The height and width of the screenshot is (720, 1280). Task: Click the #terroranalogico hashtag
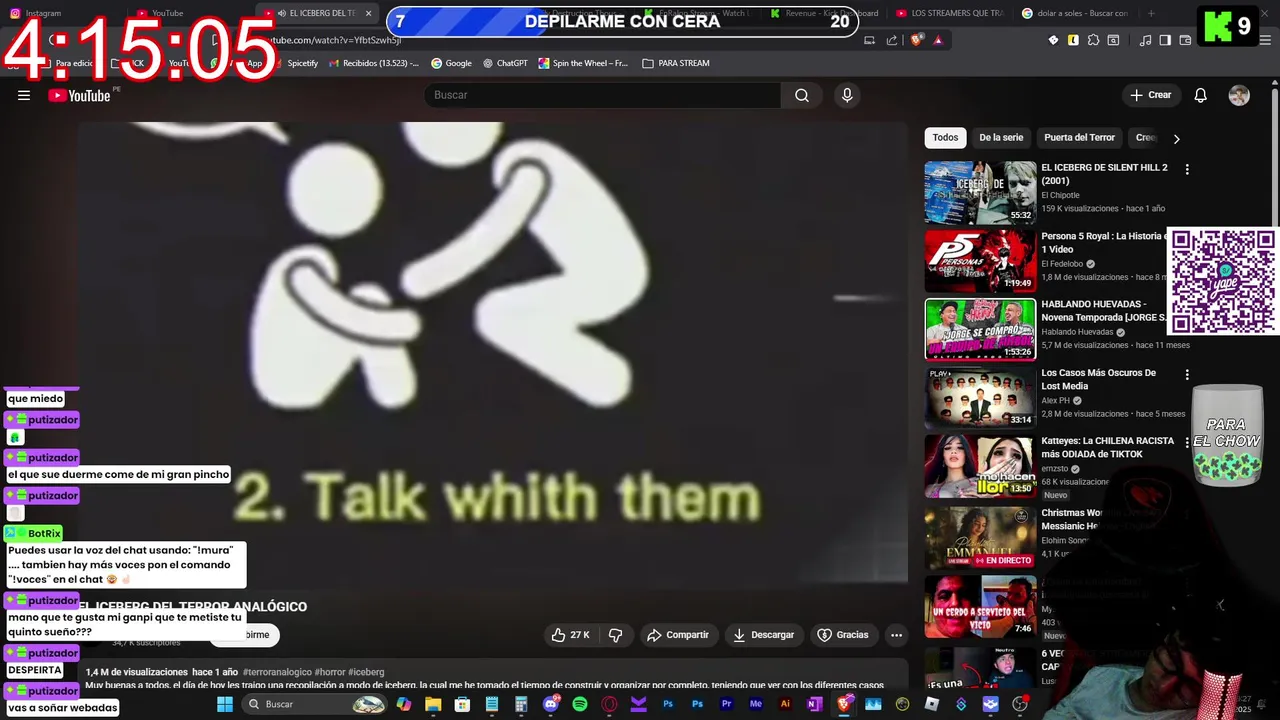tap(276, 672)
